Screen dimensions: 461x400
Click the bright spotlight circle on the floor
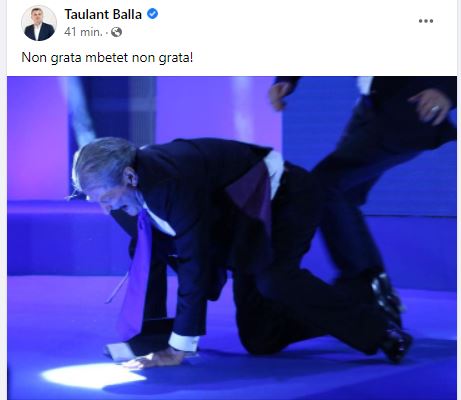click(93, 376)
